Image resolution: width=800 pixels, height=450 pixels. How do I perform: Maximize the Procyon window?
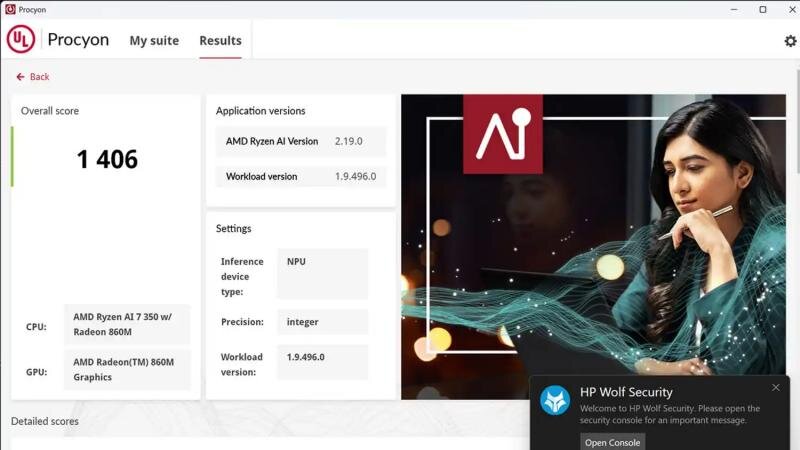[762, 9]
